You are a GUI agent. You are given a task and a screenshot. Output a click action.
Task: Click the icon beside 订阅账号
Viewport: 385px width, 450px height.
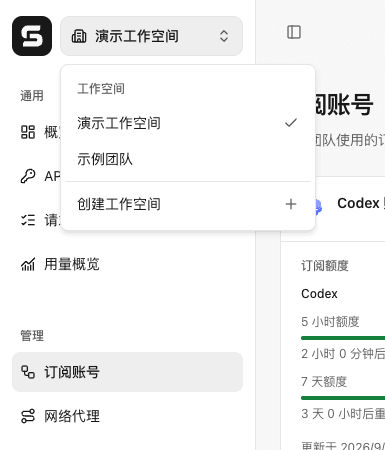coord(28,372)
